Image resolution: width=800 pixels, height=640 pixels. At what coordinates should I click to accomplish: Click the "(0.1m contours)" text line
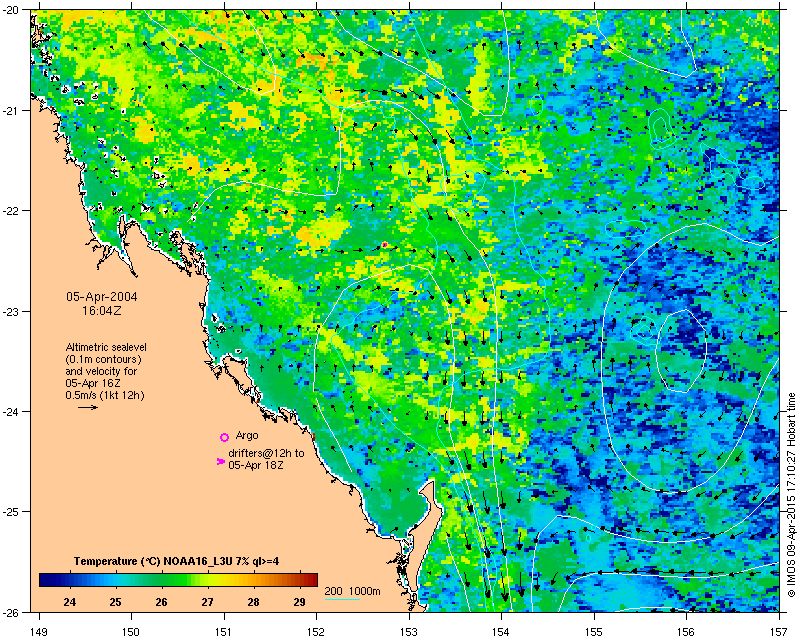(x=103, y=359)
